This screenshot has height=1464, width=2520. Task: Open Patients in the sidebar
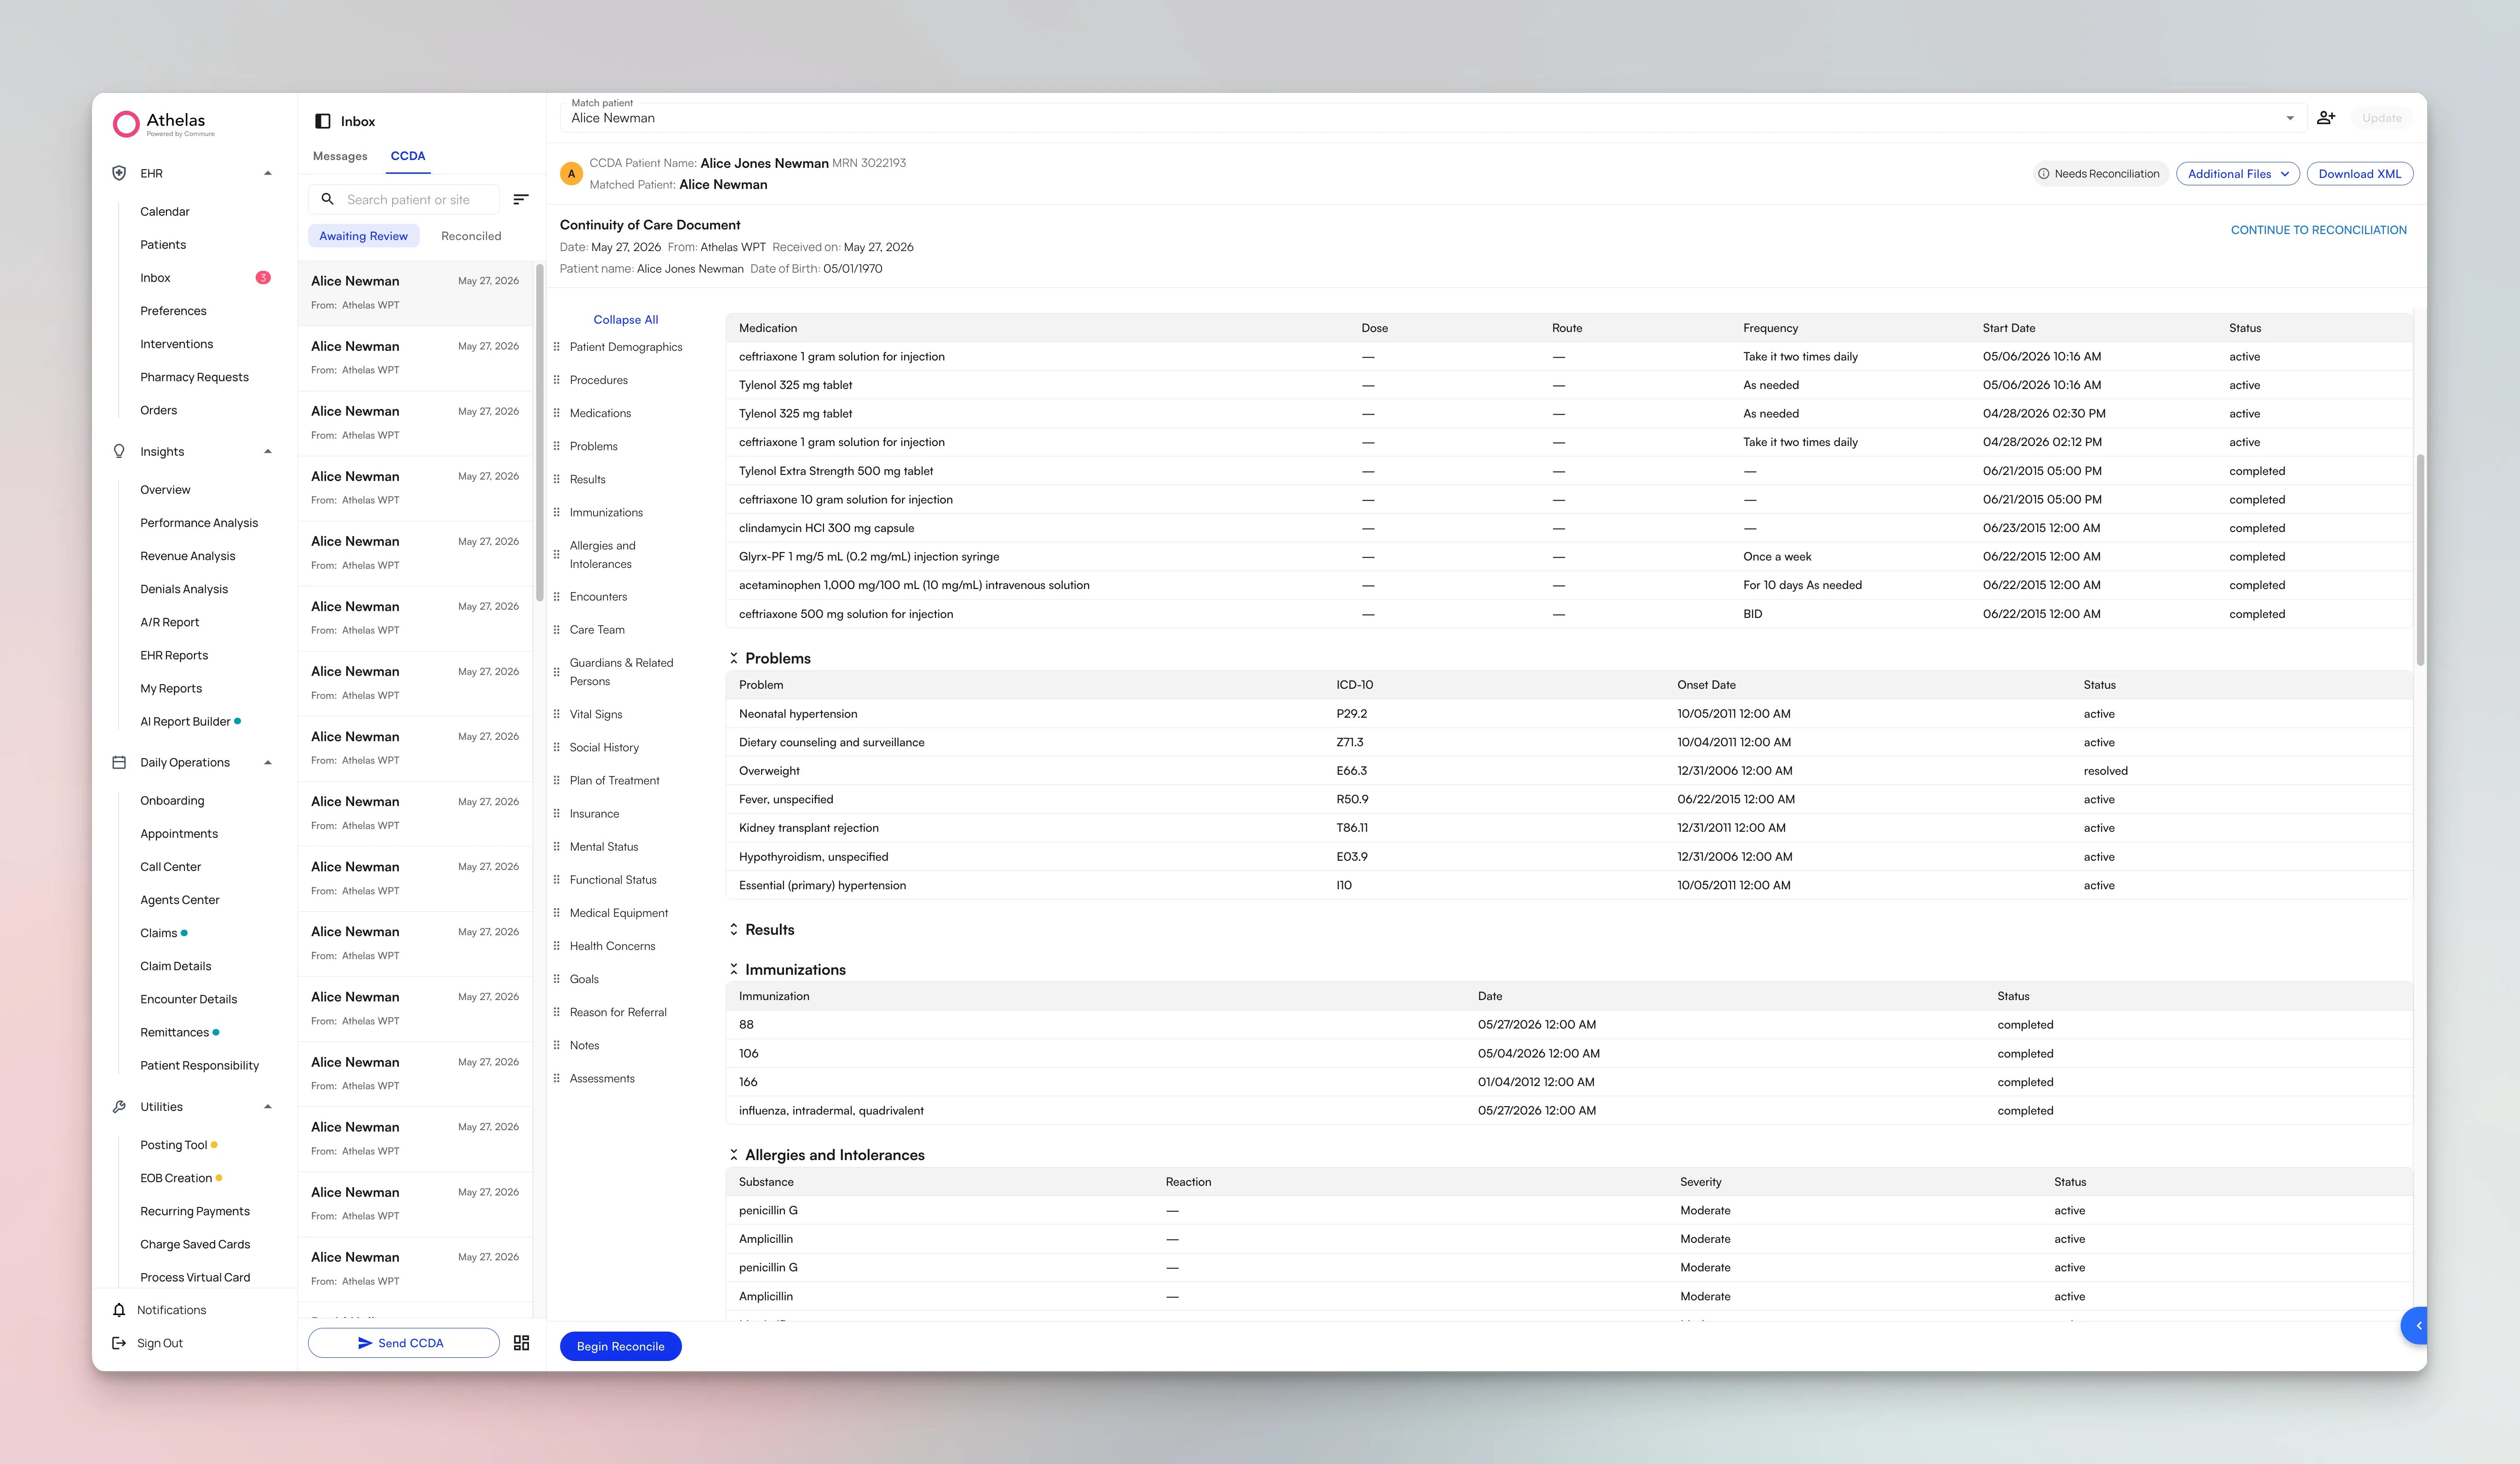(x=163, y=244)
